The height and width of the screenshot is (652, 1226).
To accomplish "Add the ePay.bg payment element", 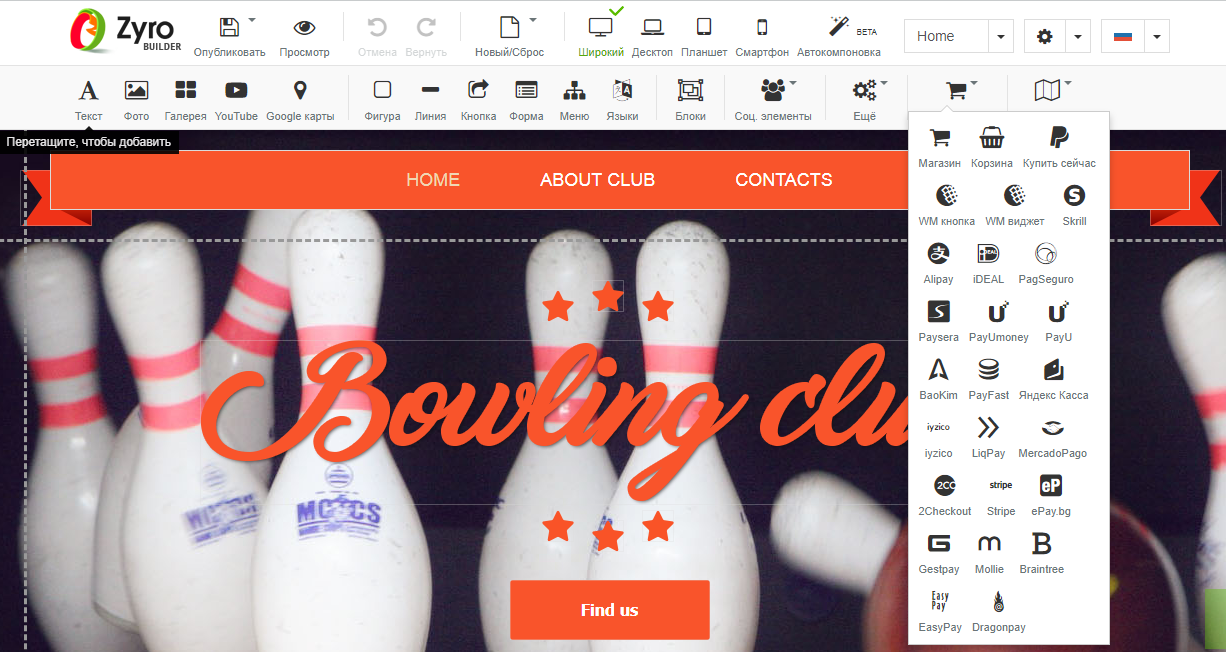I will click(x=1051, y=496).
